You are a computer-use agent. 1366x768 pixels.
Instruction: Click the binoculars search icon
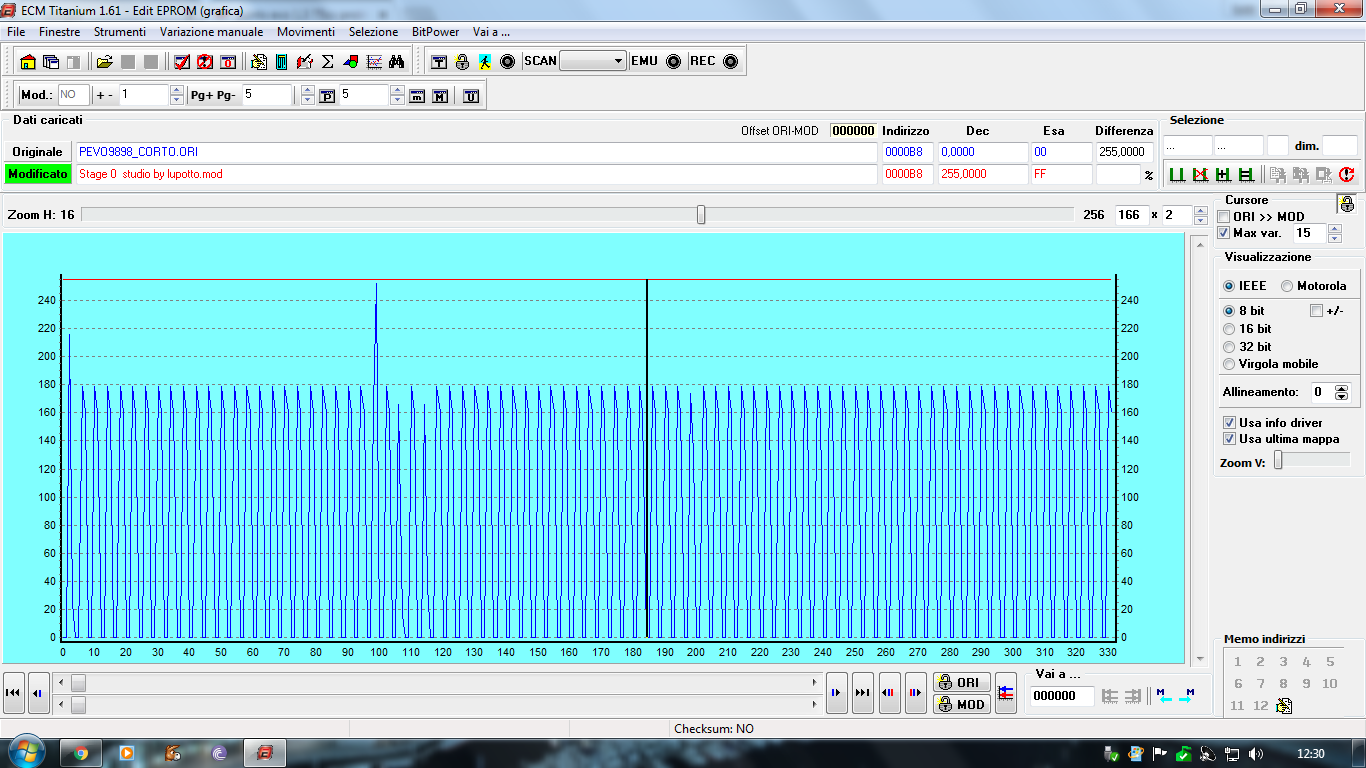[x=397, y=62]
